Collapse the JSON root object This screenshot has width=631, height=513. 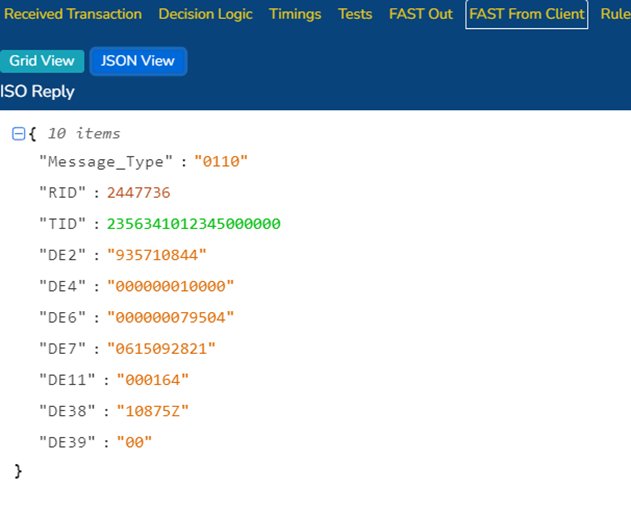pyautogui.click(x=19, y=134)
